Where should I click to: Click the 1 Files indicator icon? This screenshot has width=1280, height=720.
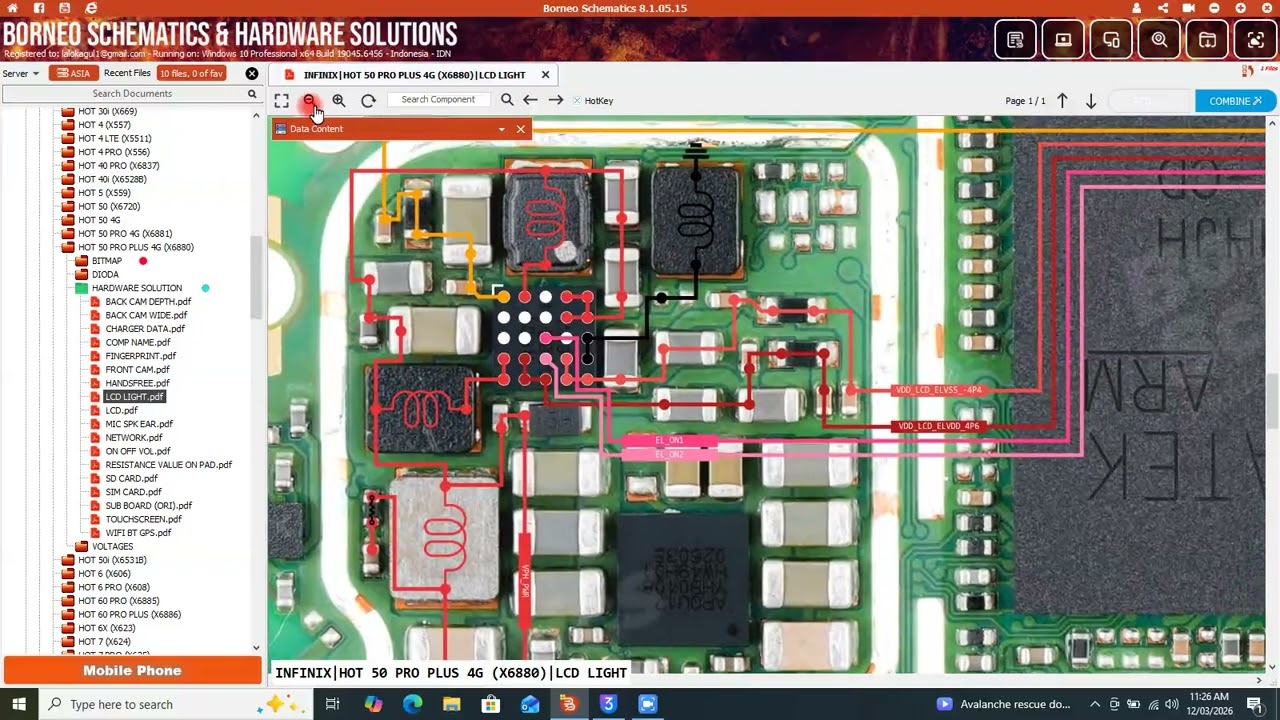(x=1247, y=71)
